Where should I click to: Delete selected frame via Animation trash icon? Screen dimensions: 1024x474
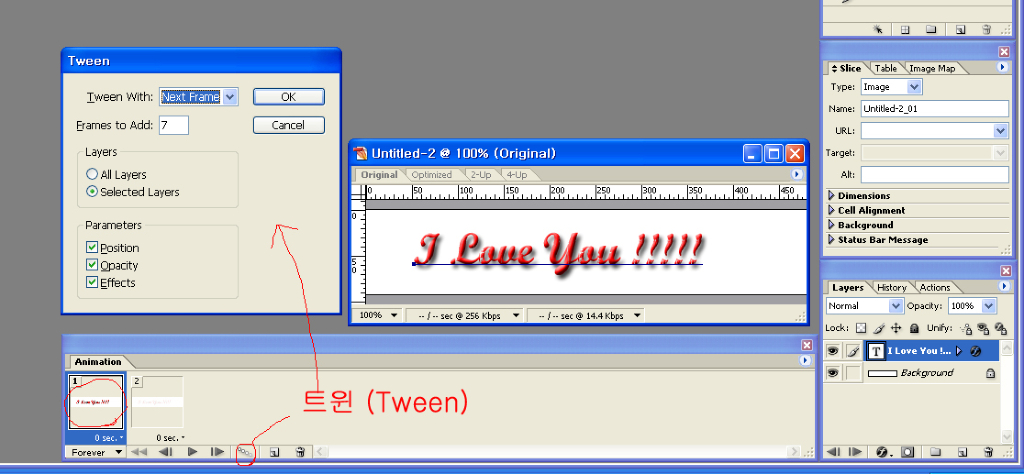coord(300,452)
